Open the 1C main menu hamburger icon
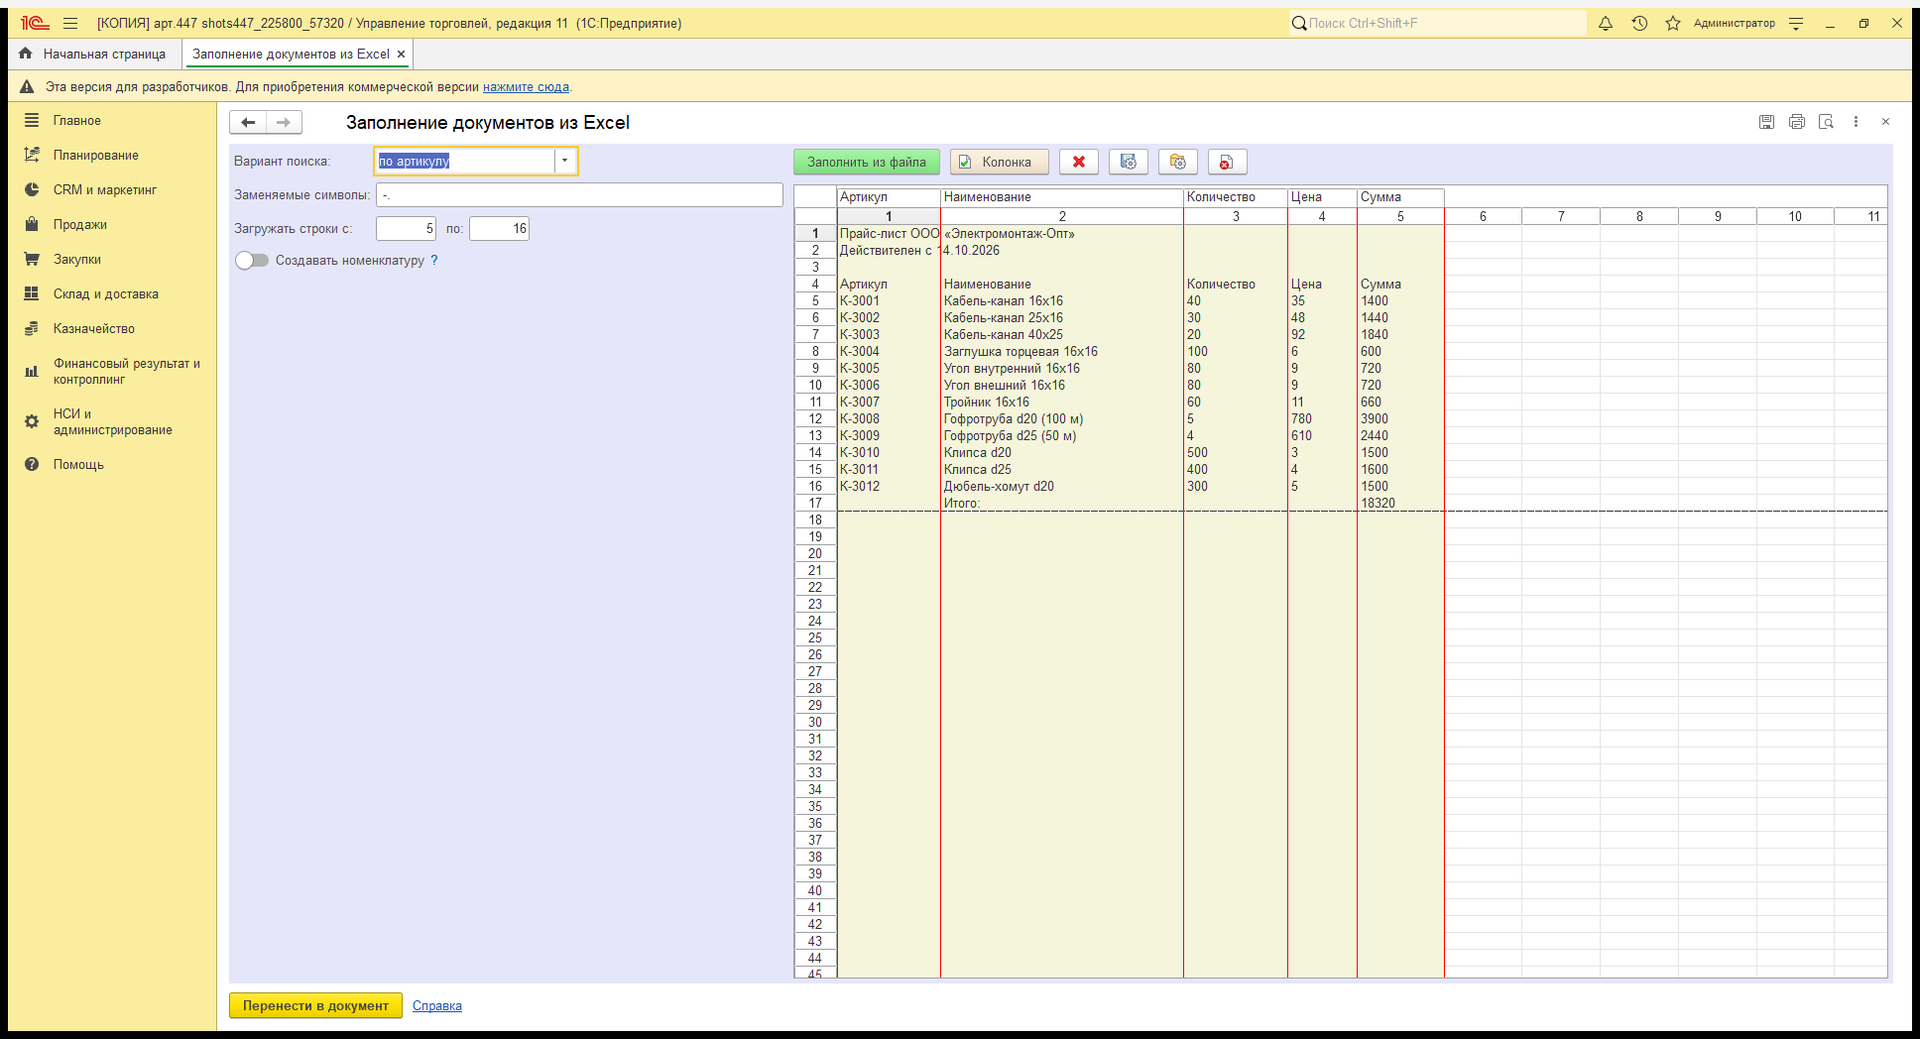Screen dimensions: 1920x1039 (70, 23)
